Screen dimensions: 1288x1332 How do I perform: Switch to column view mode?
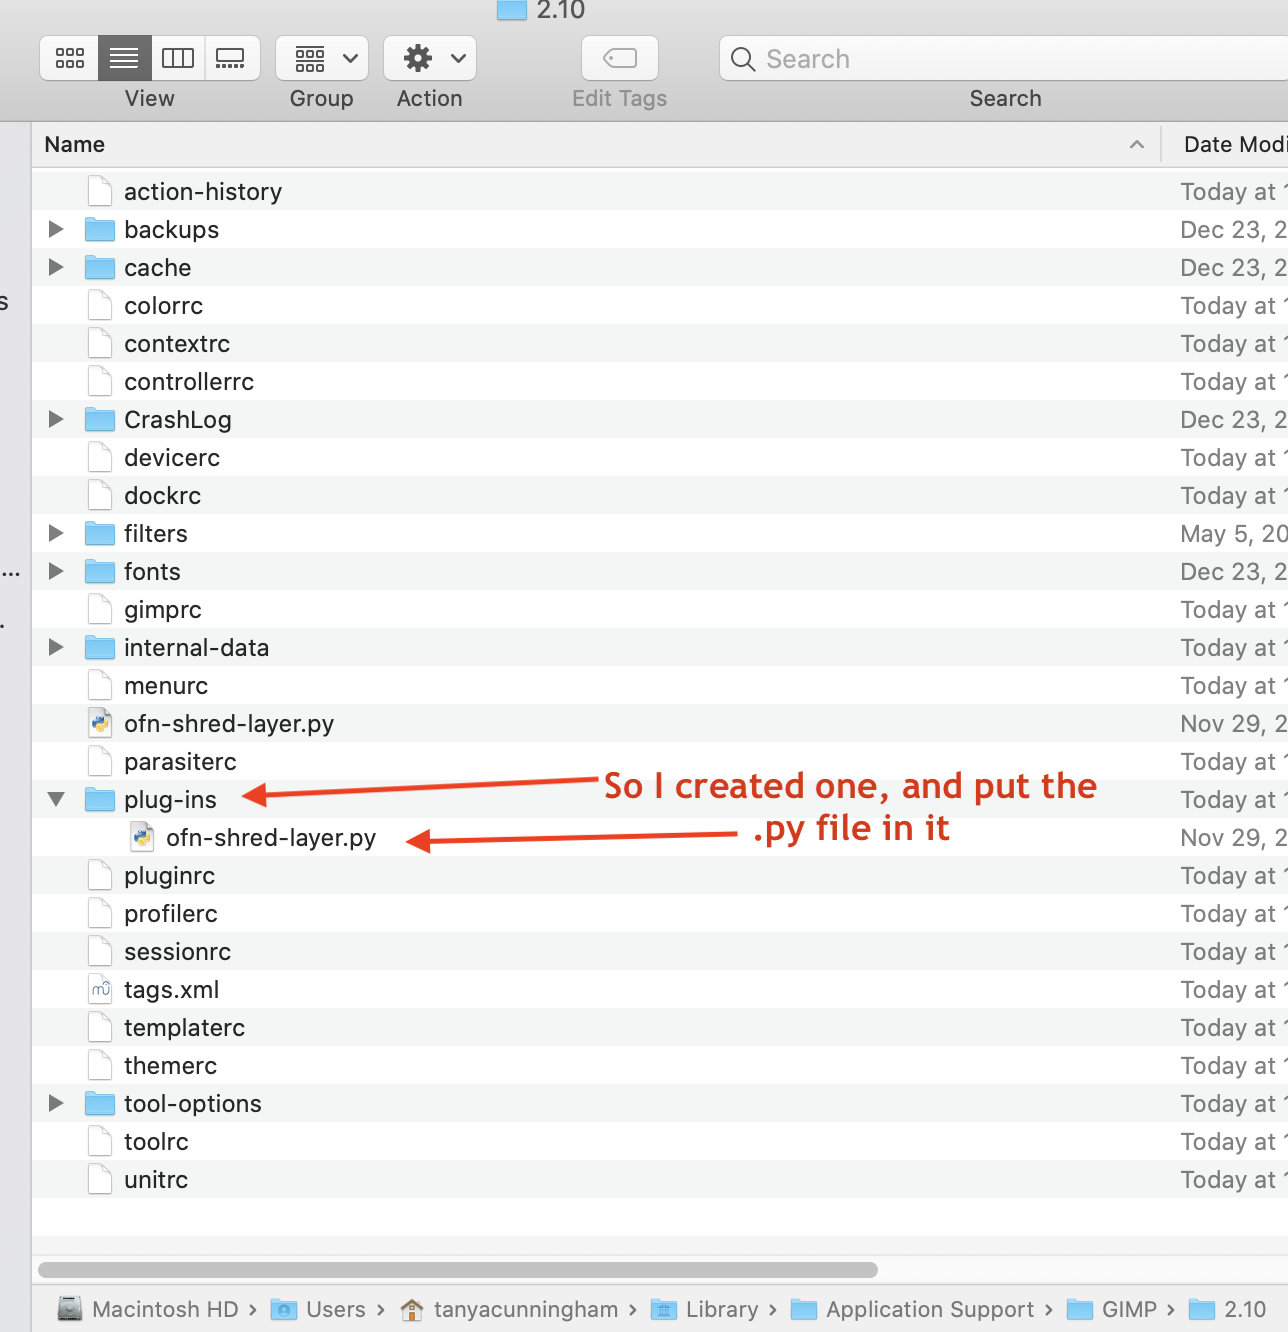pyautogui.click(x=178, y=58)
